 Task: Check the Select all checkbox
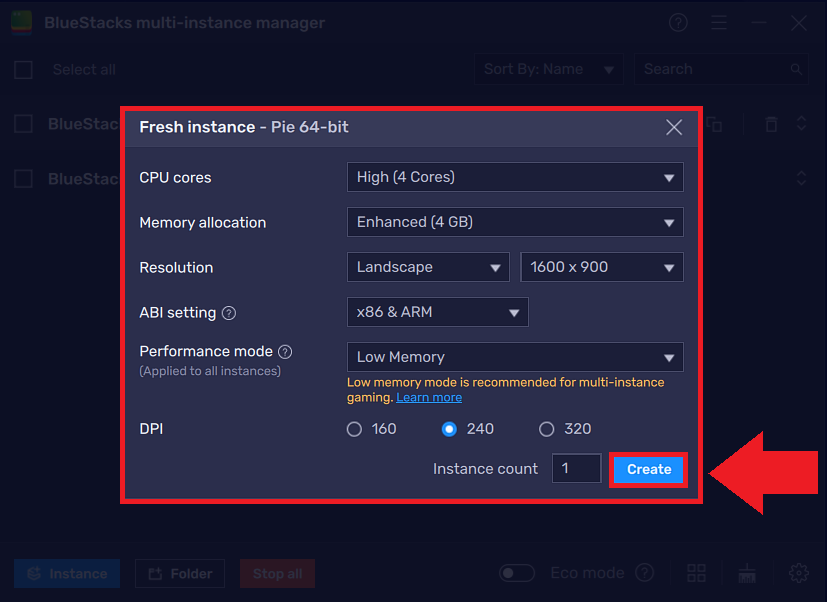[x=23, y=70]
